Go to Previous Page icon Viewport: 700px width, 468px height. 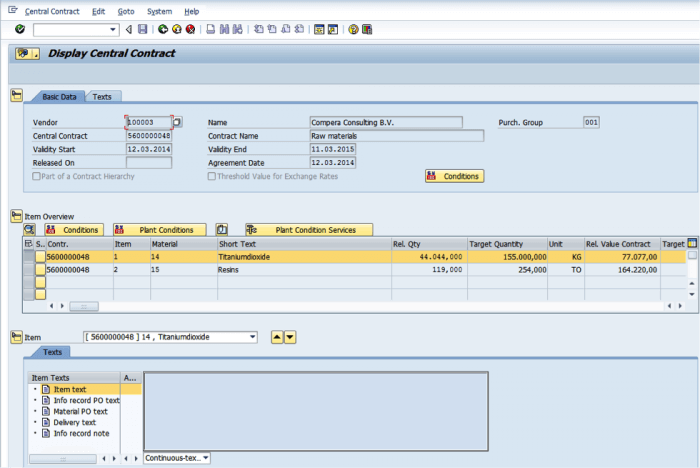[x=272, y=29]
